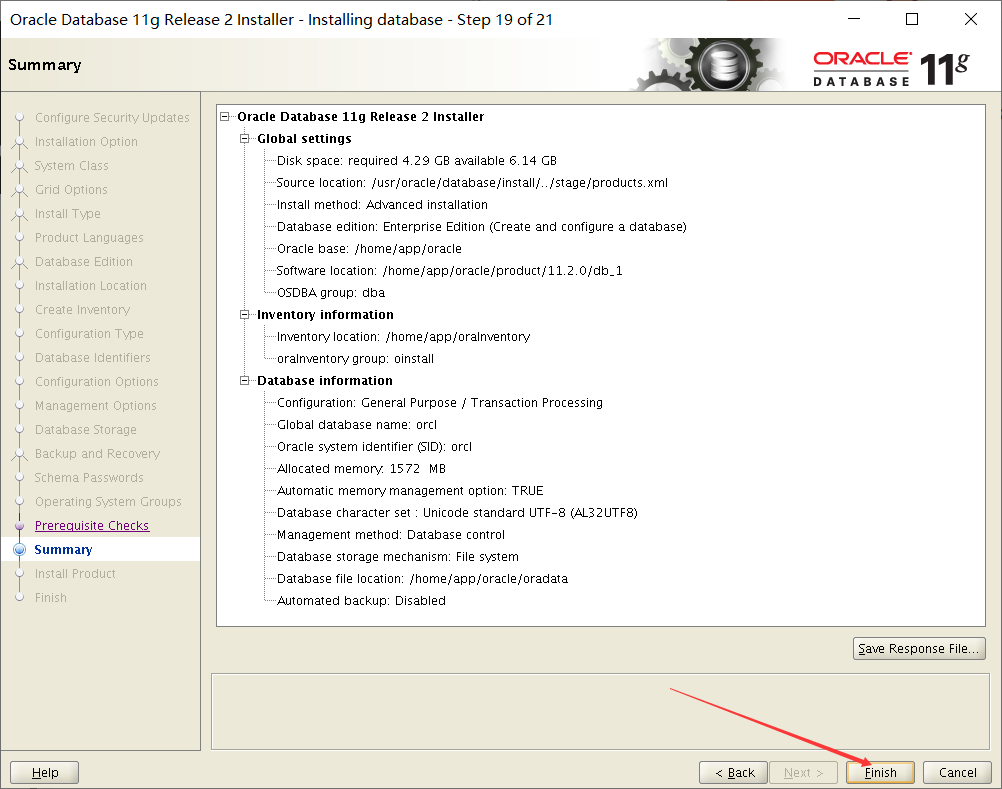The width and height of the screenshot is (1002, 789).
Task: Collapse the Global settings node
Action: coord(244,139)
